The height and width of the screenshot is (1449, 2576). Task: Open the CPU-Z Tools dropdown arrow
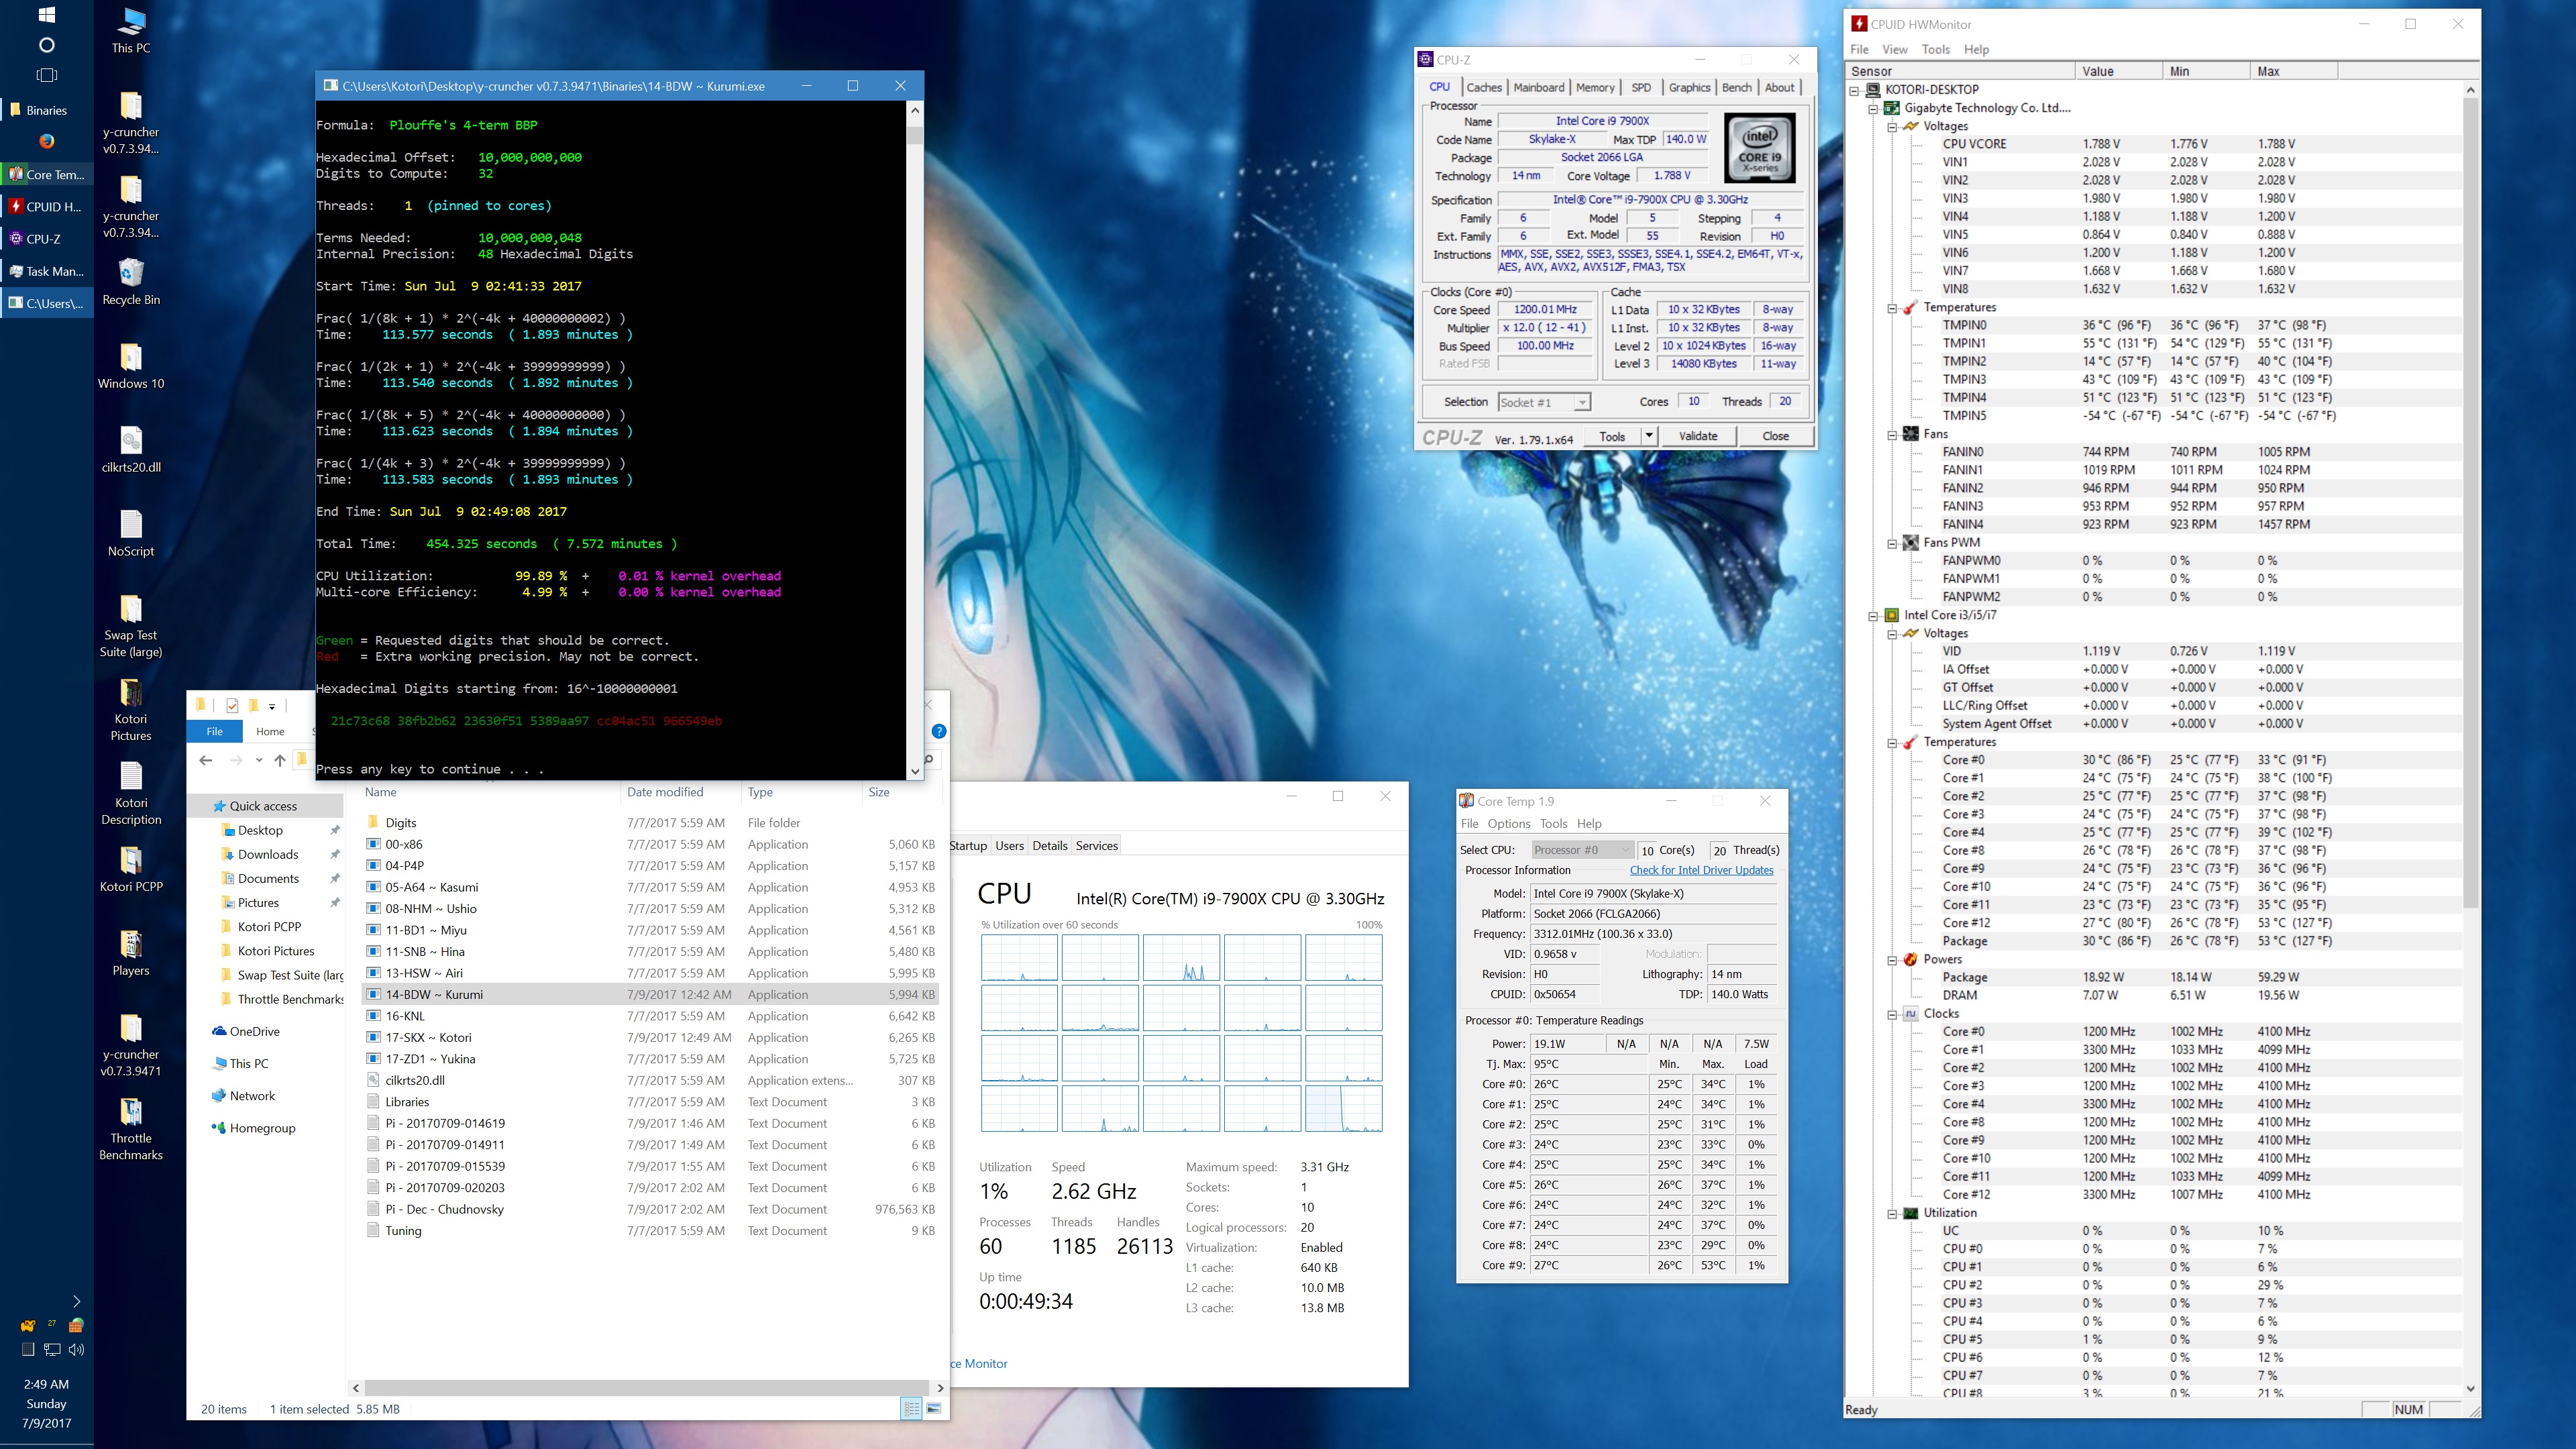[1649, 436]
